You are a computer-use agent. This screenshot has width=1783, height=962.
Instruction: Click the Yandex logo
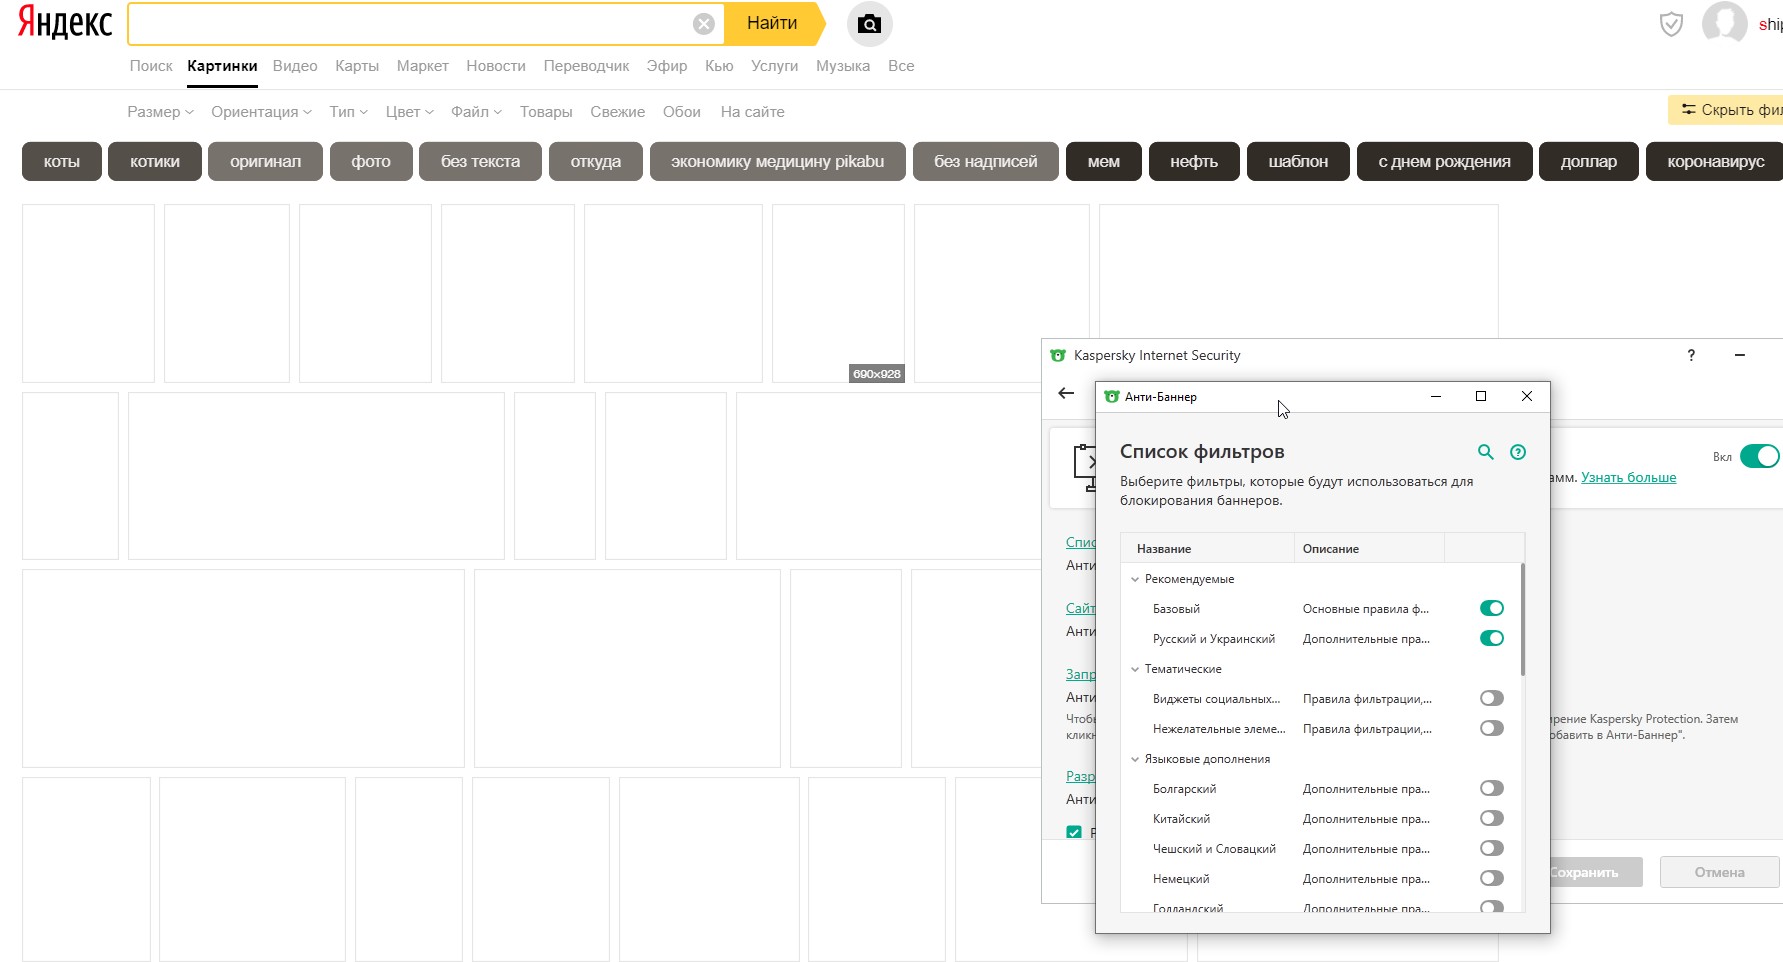(65, 23)
